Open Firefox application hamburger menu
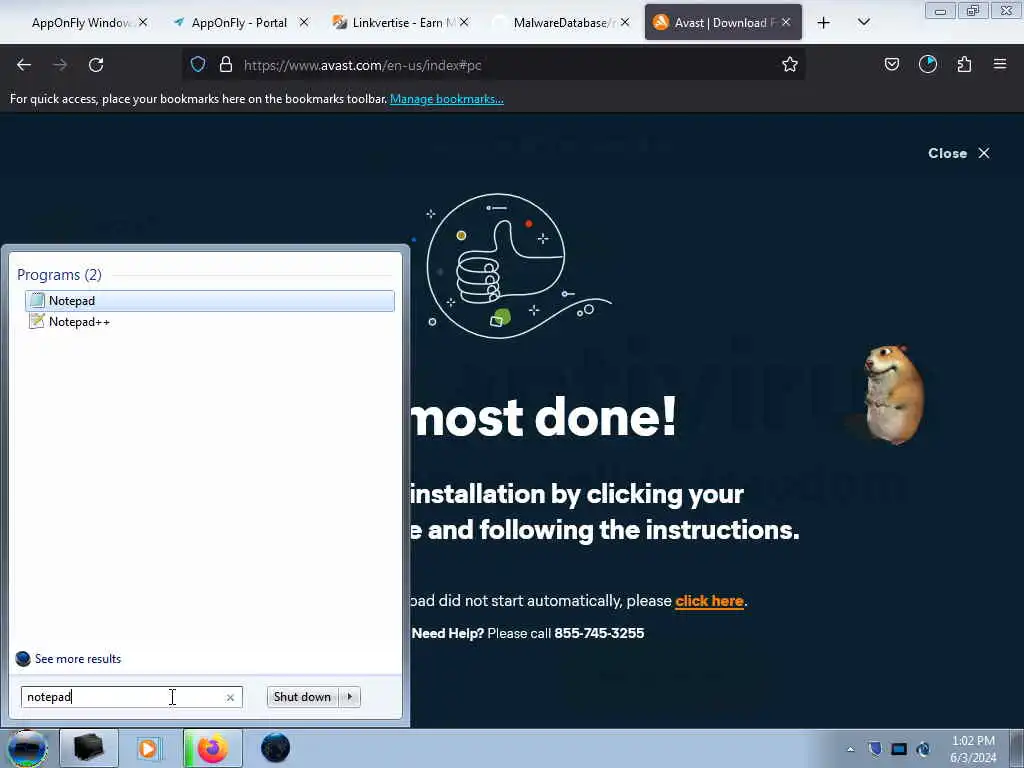The image size is (1024, 768). click(x=1000, y=64)
